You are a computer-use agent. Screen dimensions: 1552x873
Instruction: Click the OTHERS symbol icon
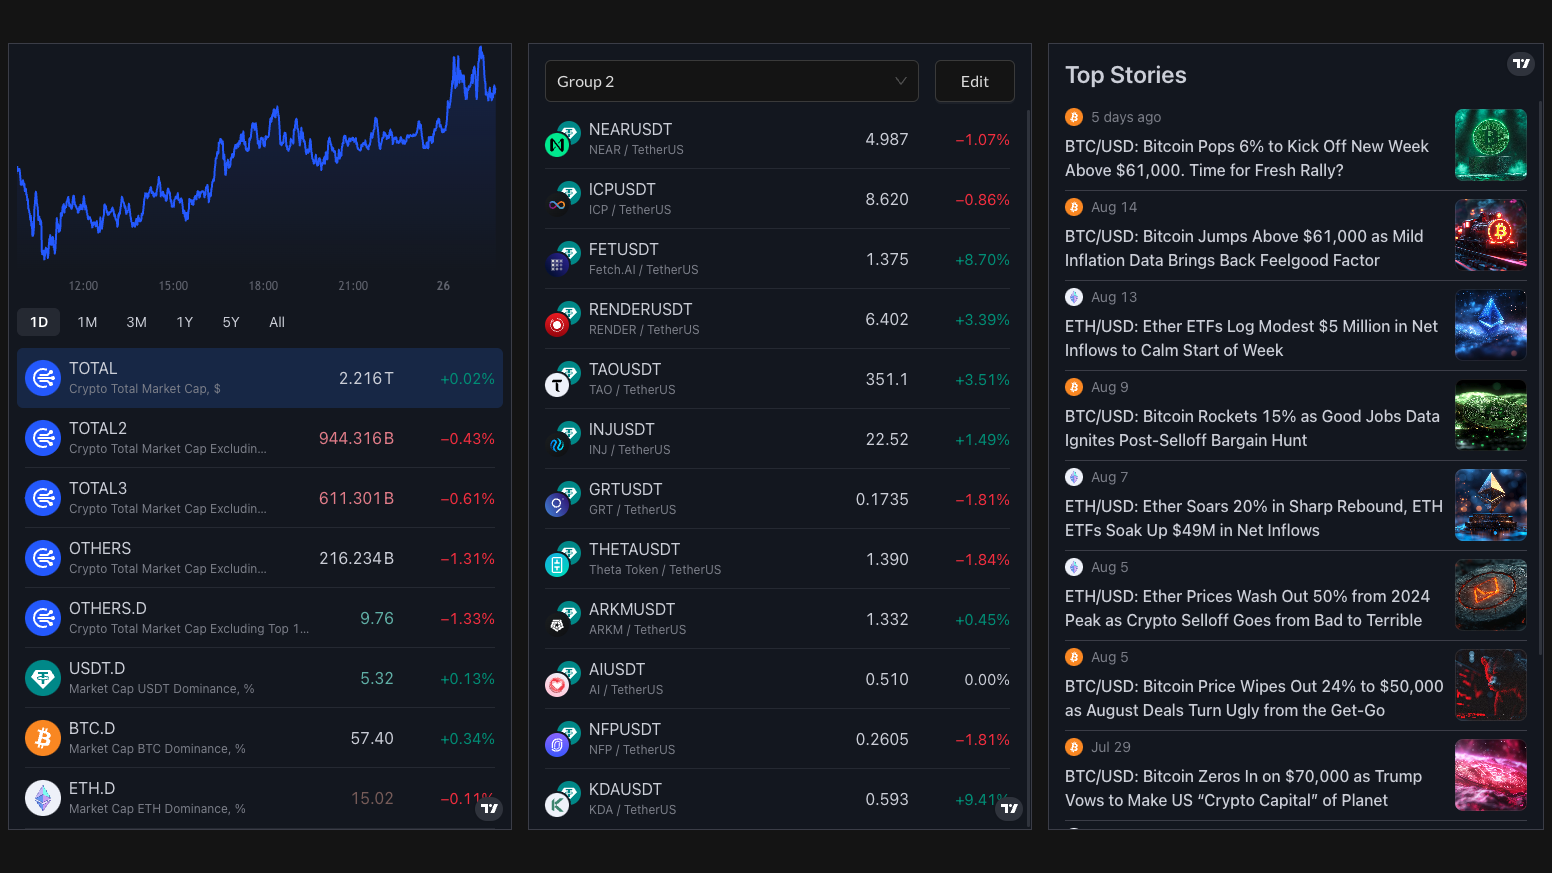click(43, 558)
